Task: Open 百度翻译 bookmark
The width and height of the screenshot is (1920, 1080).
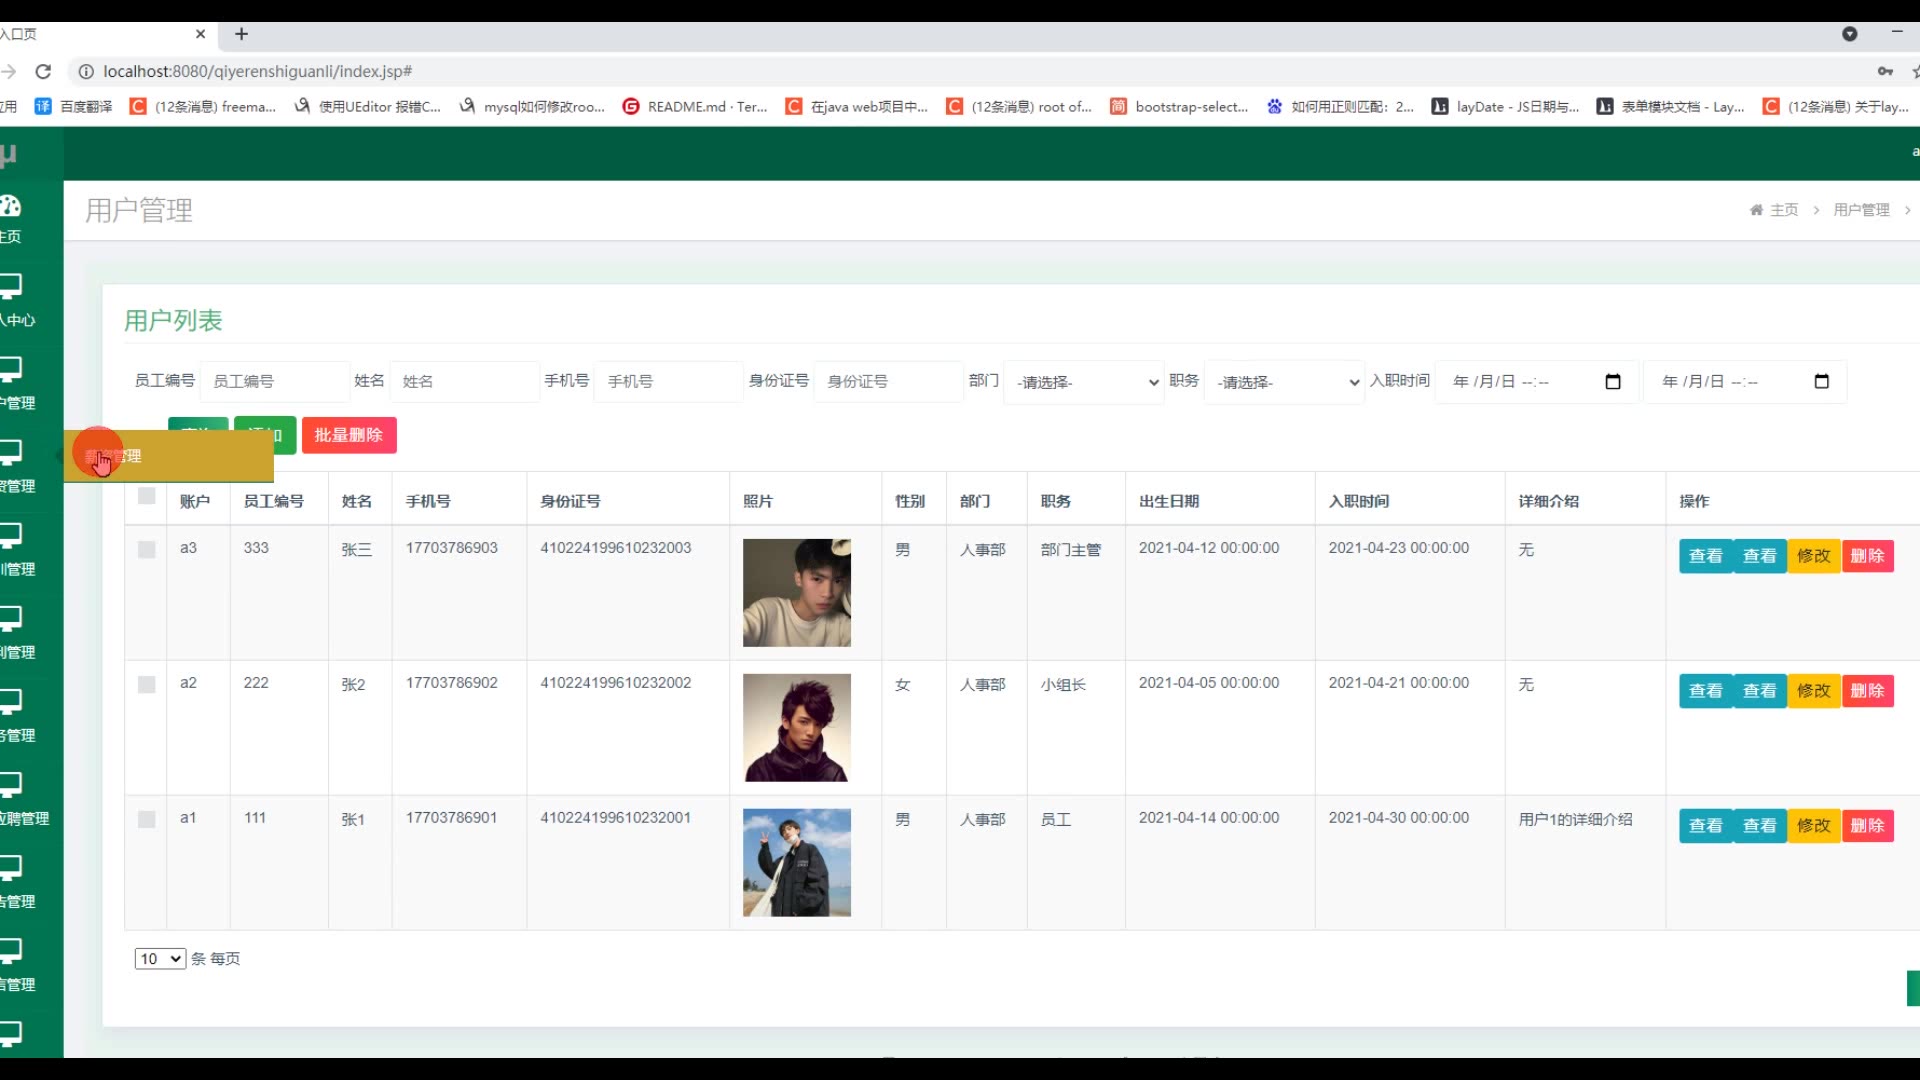Action: [x=74, y=106]
